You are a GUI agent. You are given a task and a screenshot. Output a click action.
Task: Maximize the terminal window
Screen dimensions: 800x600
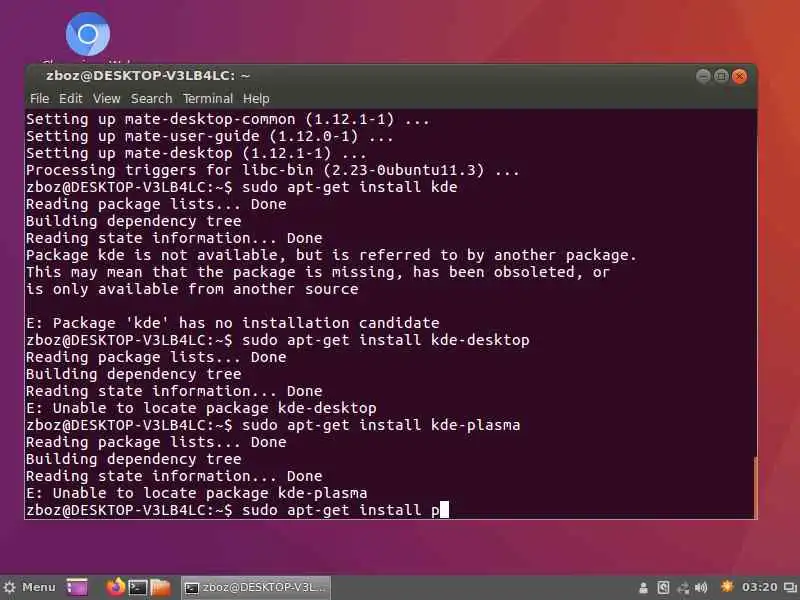(721, 77)
